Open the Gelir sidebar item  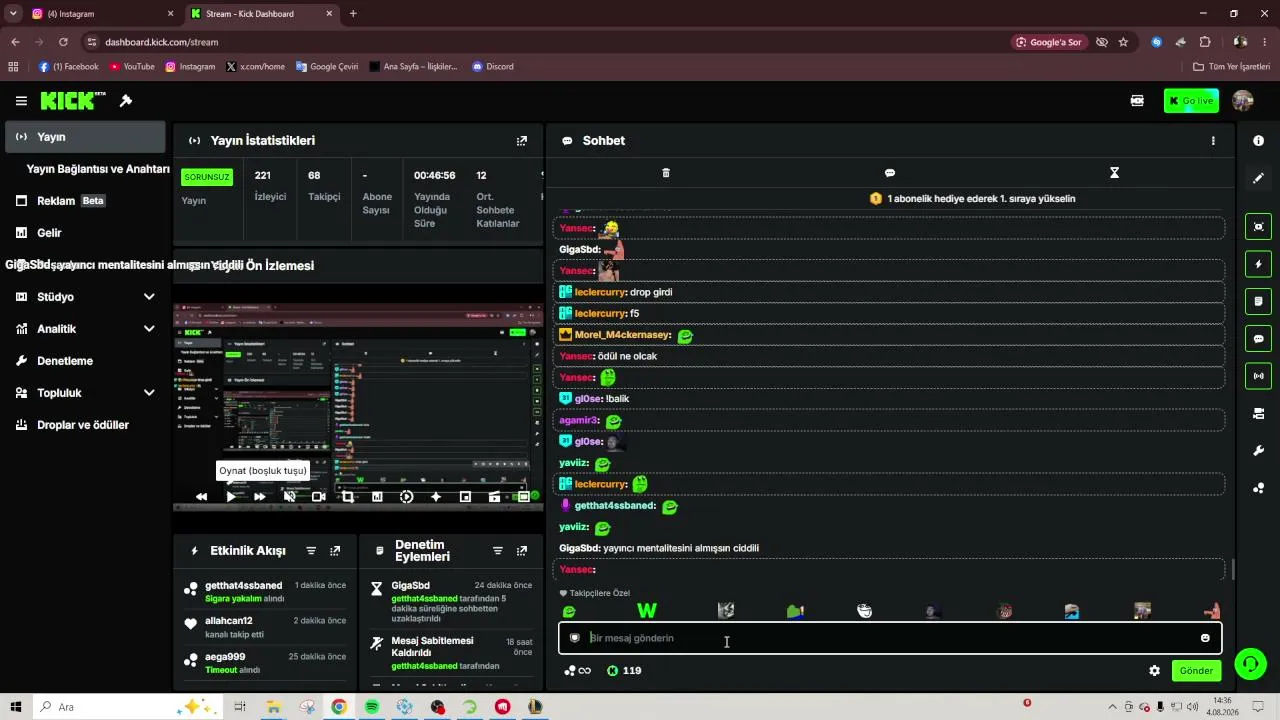tap(85, 233)
